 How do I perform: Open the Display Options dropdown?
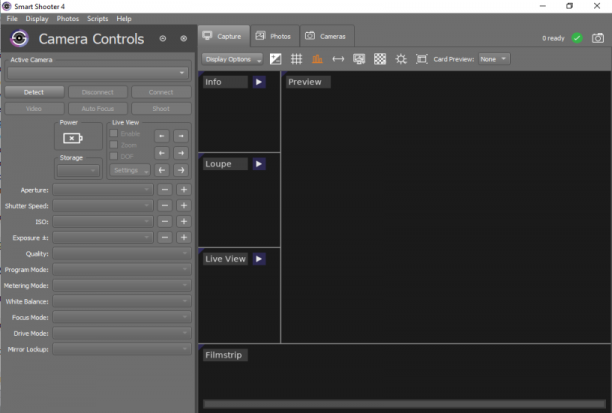click(232, 59)
